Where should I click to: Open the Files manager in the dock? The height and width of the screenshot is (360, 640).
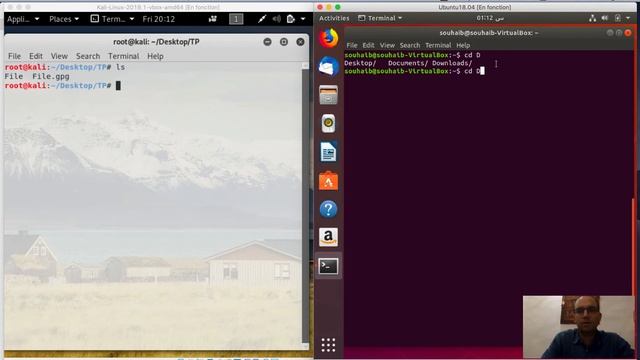pyautogui.click(x=329, y=95)
